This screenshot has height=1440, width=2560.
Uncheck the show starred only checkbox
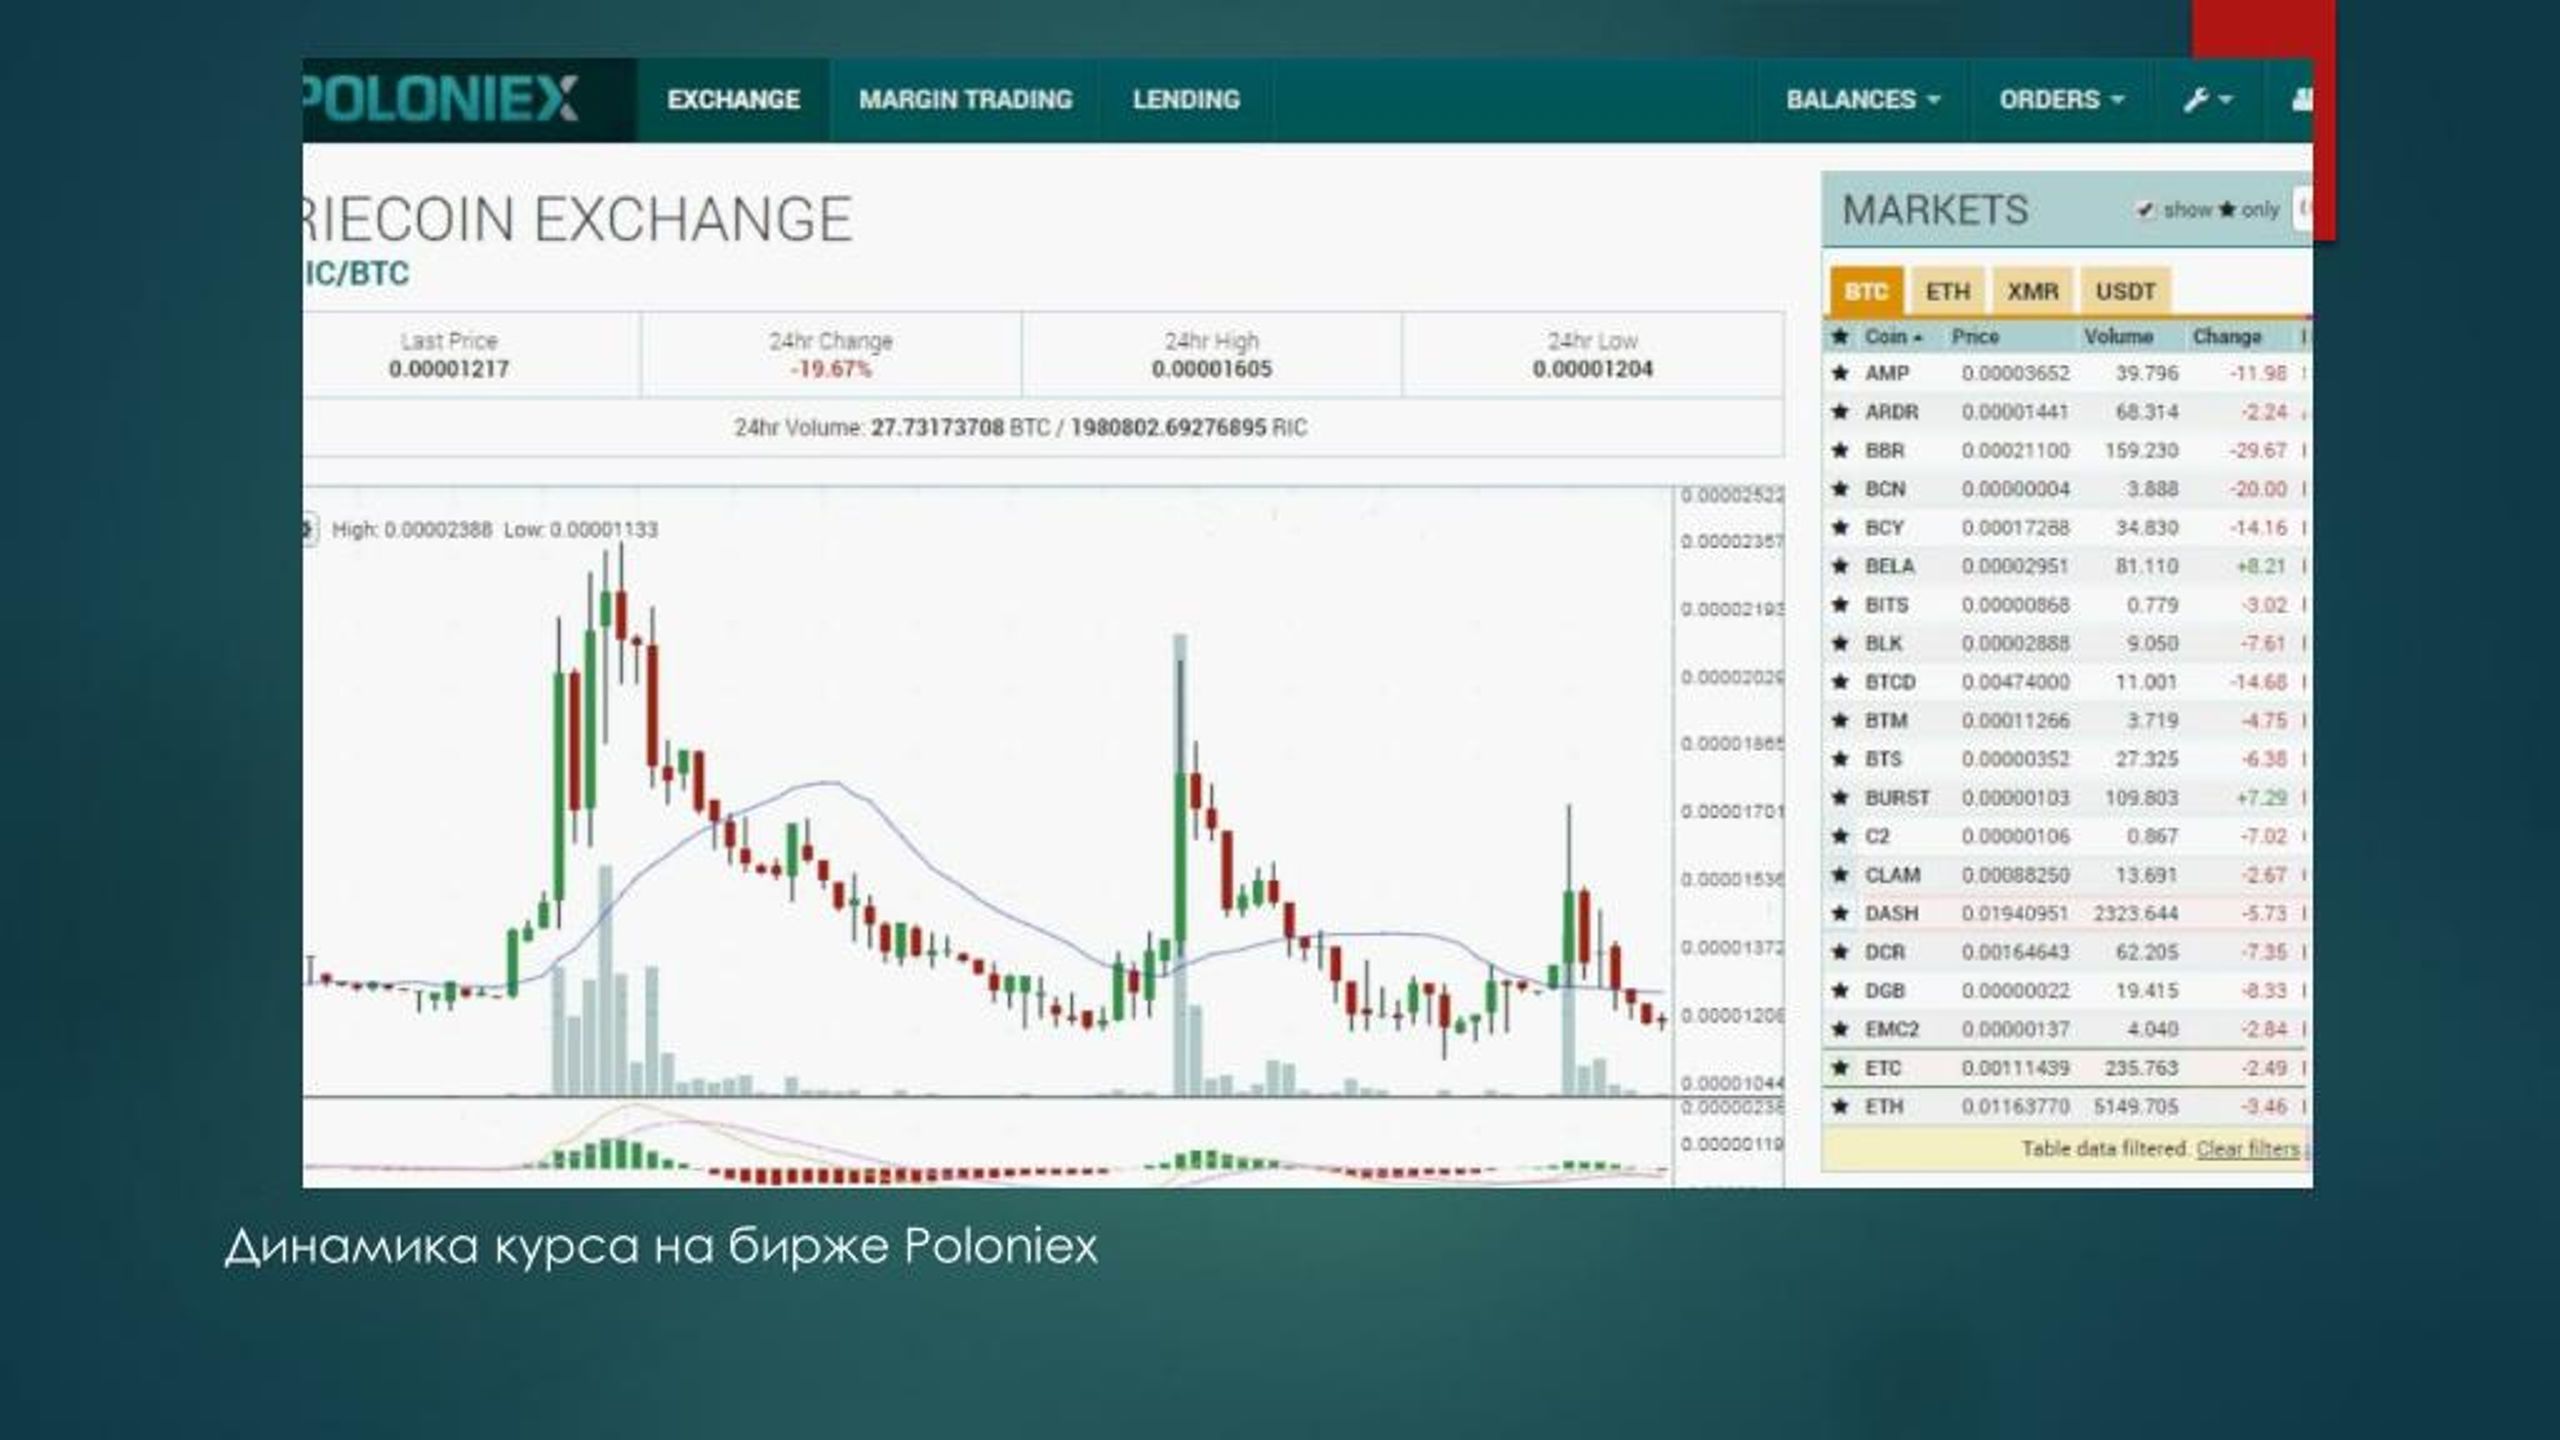[x=2144, y=210]
